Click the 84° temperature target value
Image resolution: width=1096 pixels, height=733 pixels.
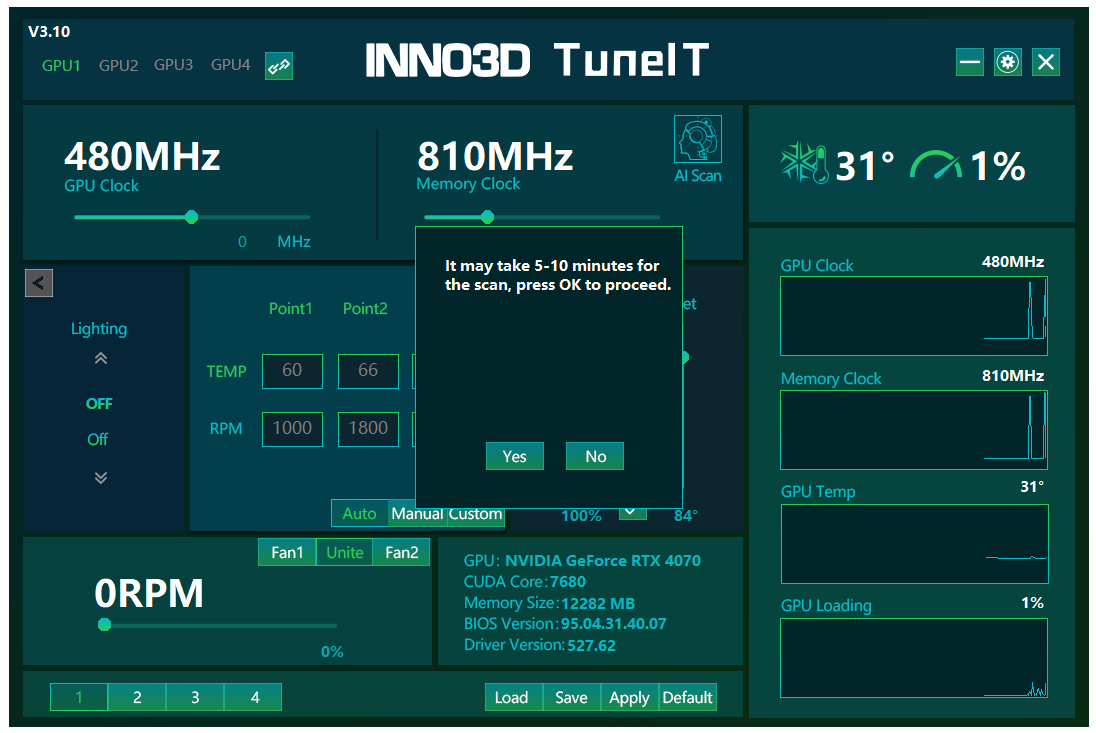click(686, 516)
